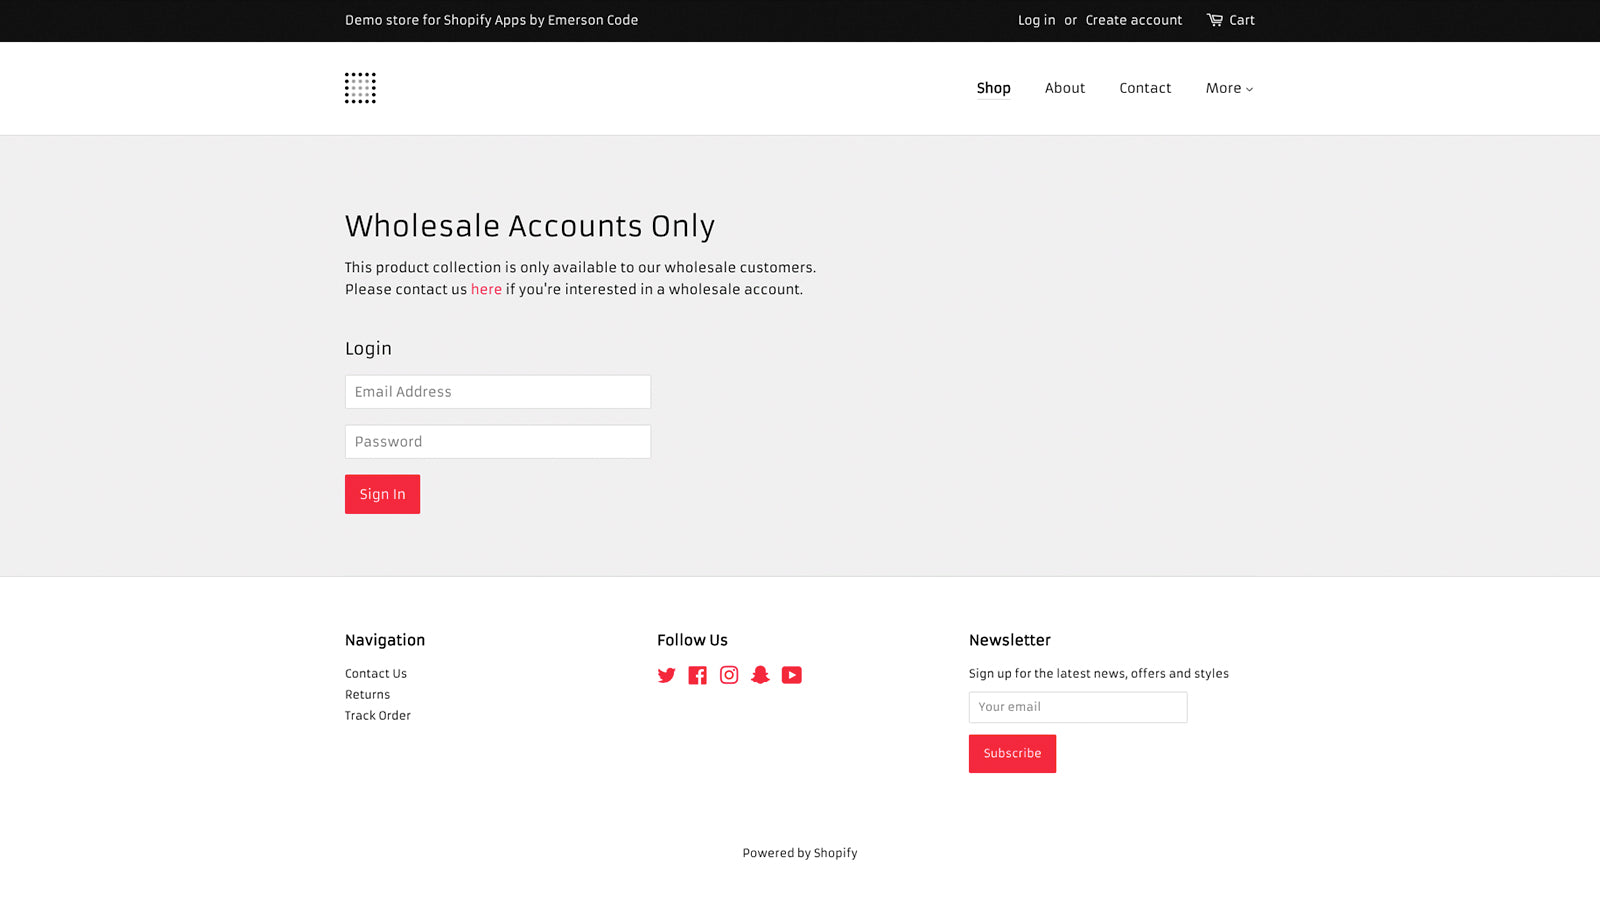Open the store's YouTube channel
1600x900 pixels.
(791, 675)
